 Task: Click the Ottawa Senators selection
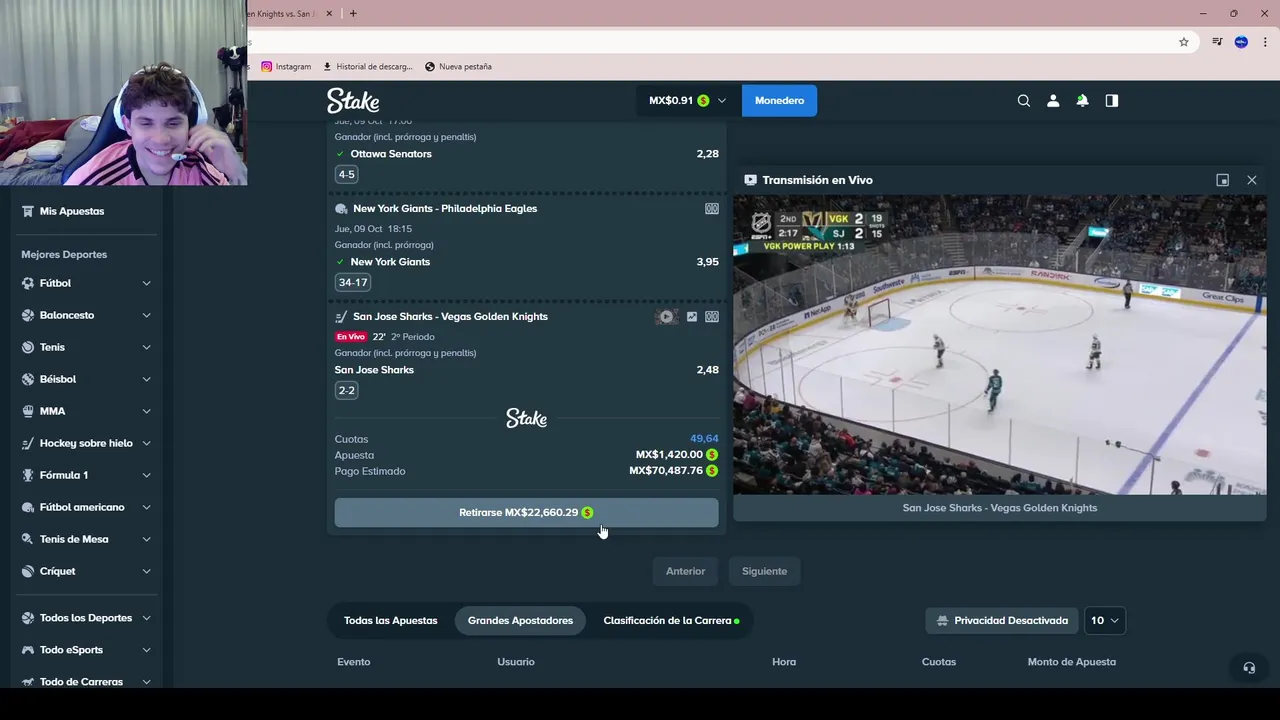click(391, 154)
